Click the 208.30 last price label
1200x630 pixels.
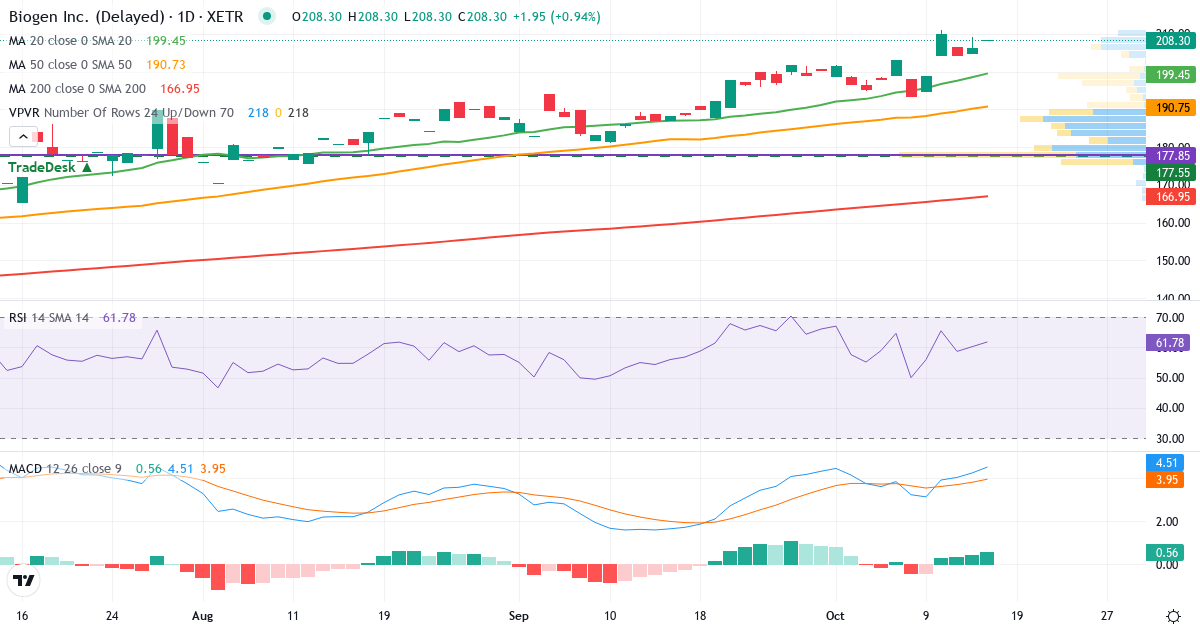pyautogui.click(x=1172, y=40)
